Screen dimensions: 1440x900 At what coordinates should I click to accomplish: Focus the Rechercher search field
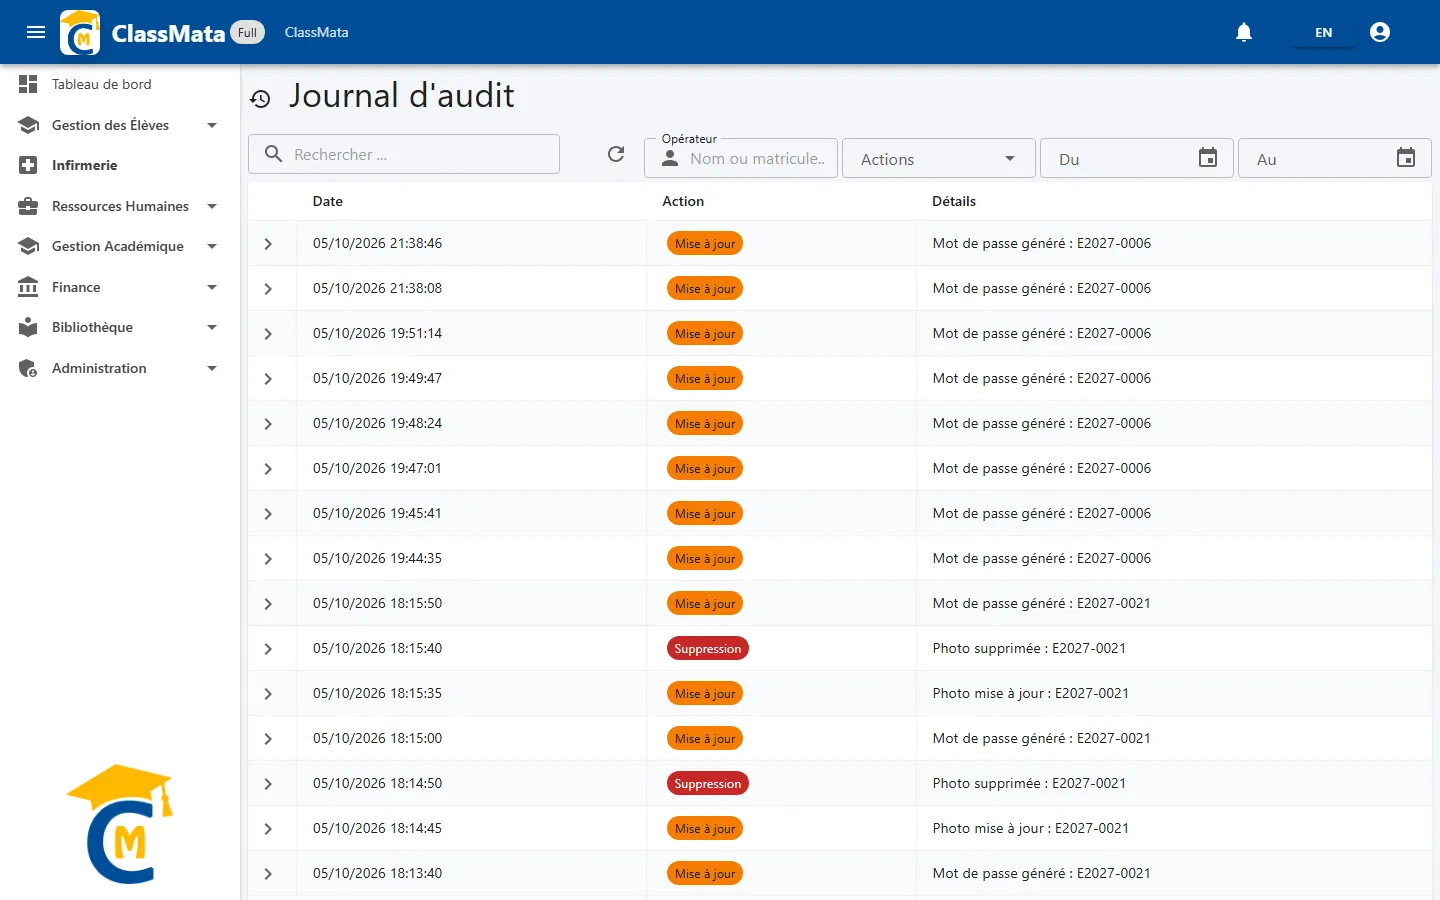(x=404, y=154)
